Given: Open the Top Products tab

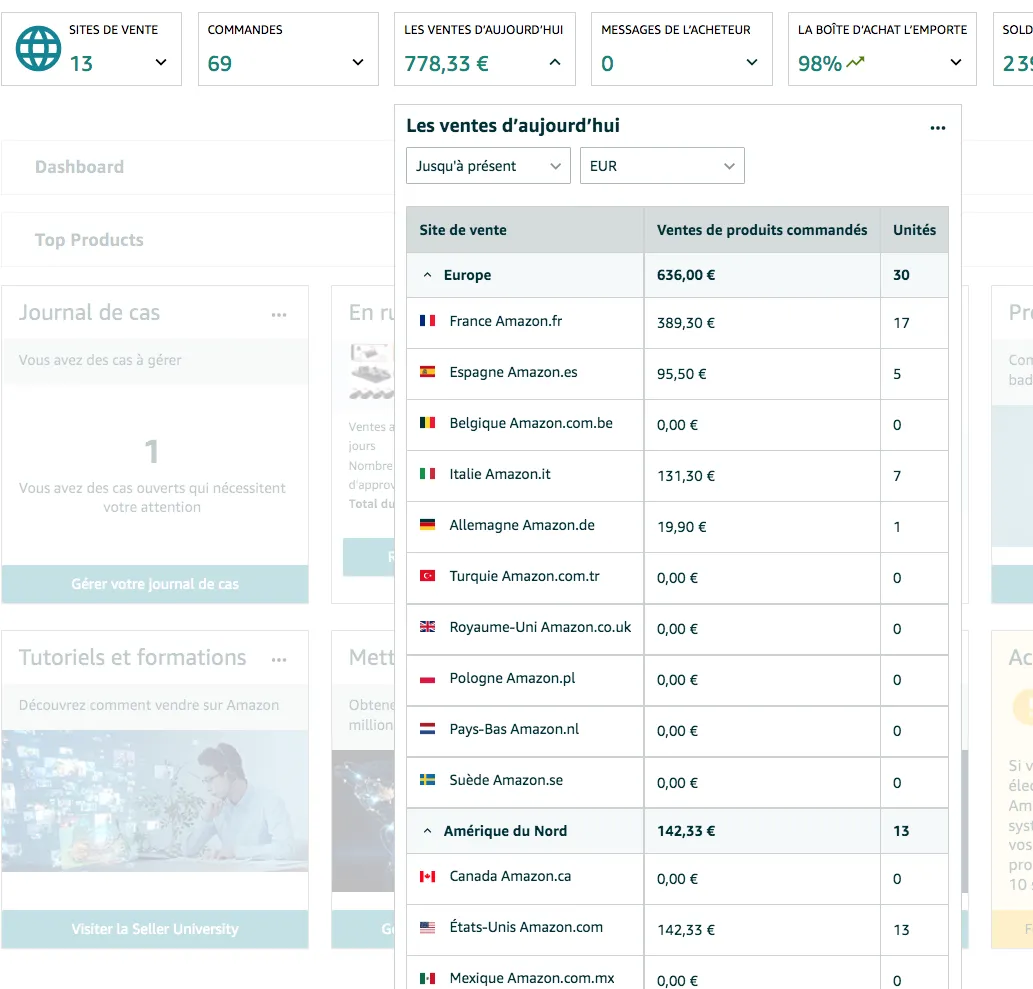Looking at the screenshot, I should pyautogui.click(x=89, y=240).
